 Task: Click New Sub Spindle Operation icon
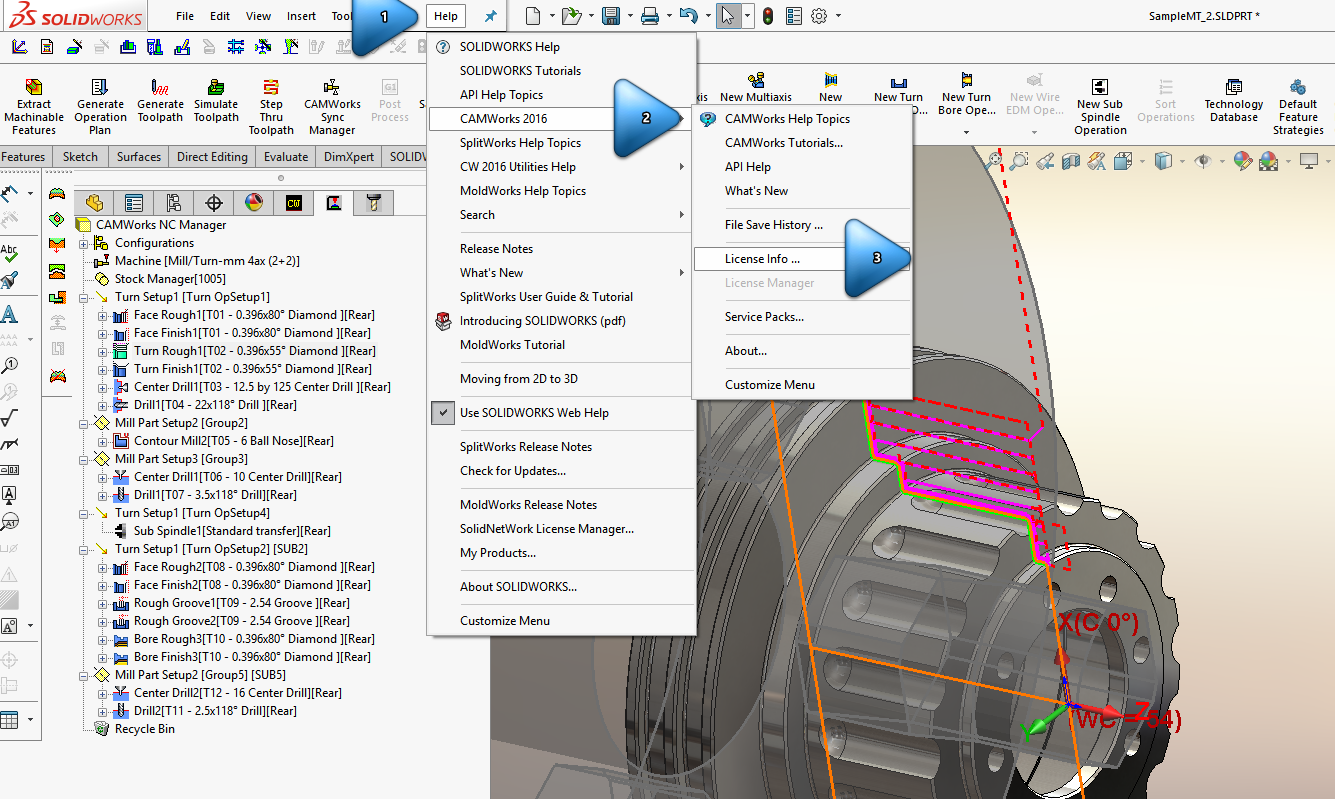(1100, 88)
